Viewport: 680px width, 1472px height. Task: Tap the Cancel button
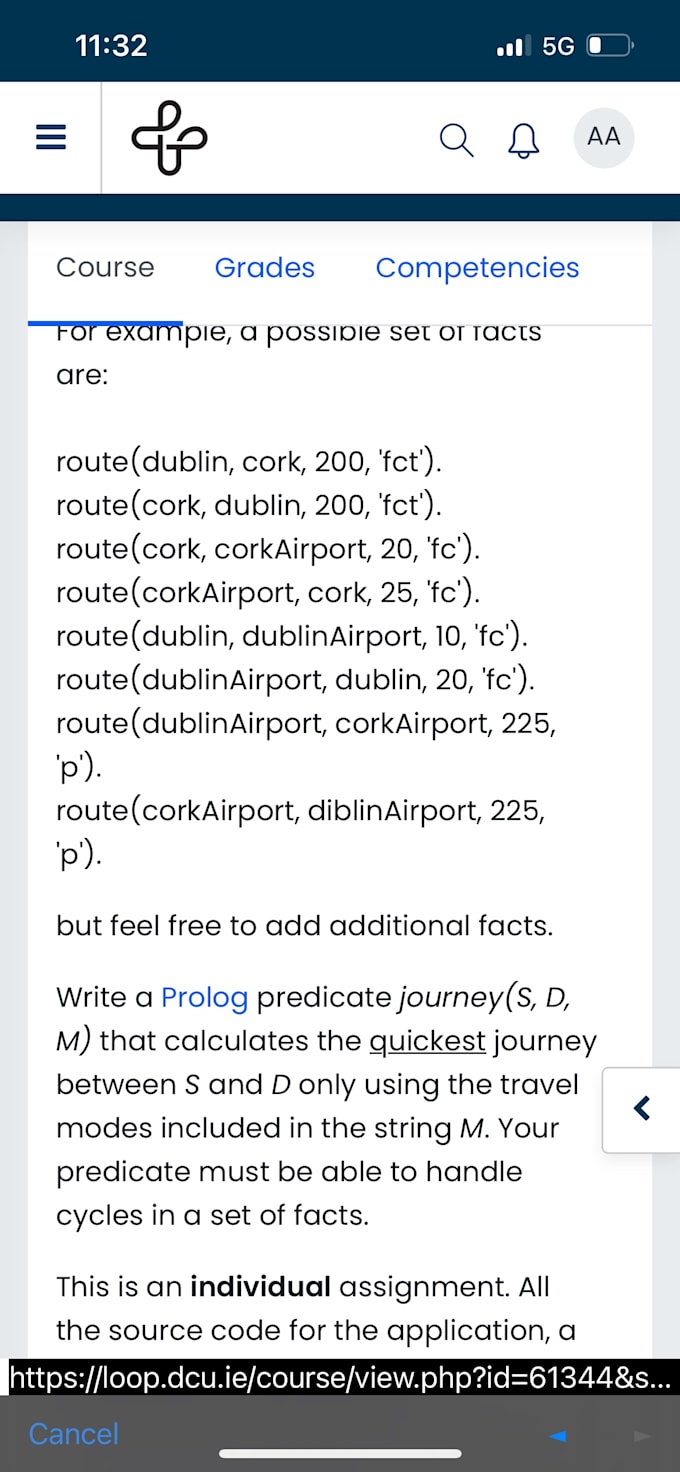tap(74, 1434)
